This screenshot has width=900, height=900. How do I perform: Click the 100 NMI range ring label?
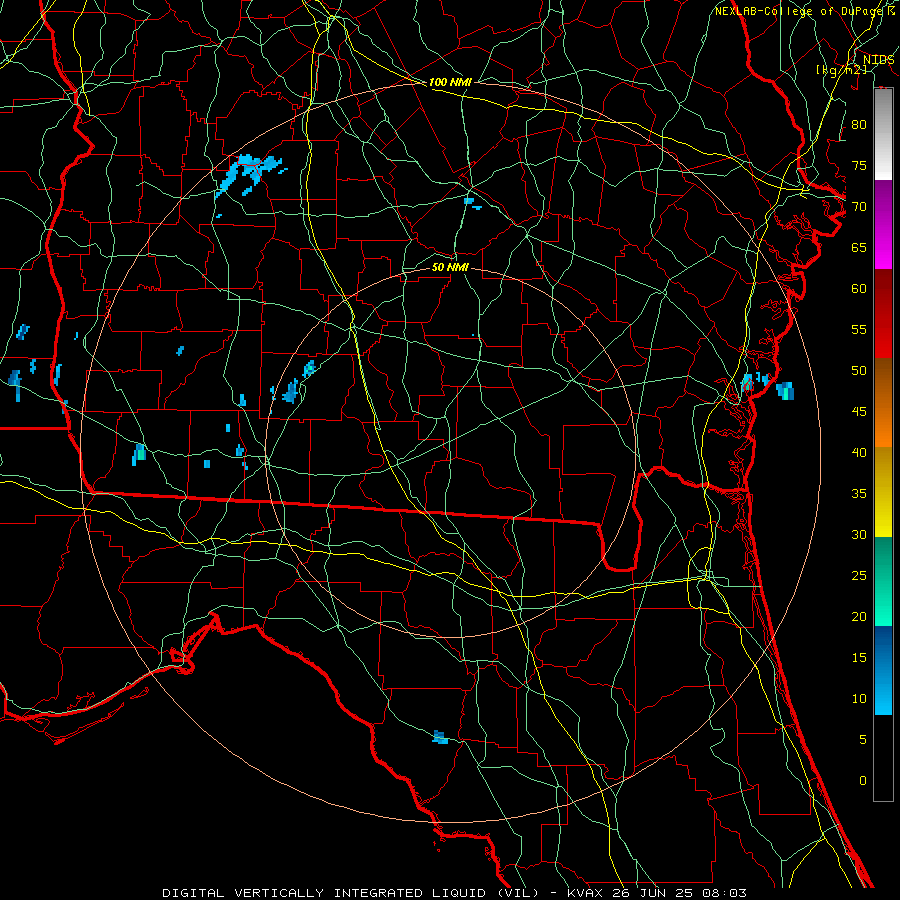coord(450,82)
